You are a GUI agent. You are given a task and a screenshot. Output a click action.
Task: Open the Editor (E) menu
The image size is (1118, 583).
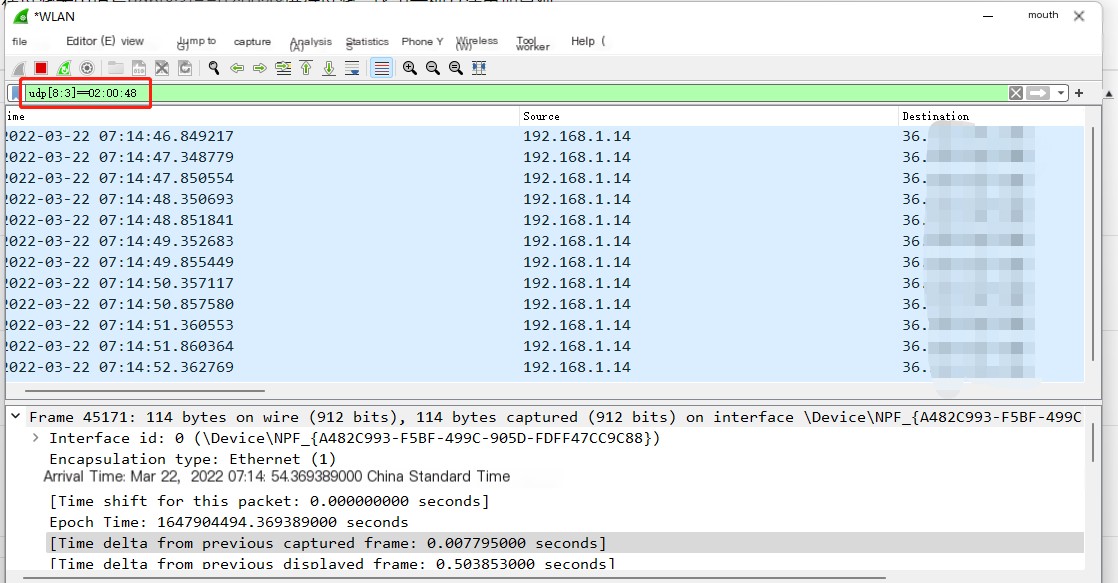click(91, 41)
